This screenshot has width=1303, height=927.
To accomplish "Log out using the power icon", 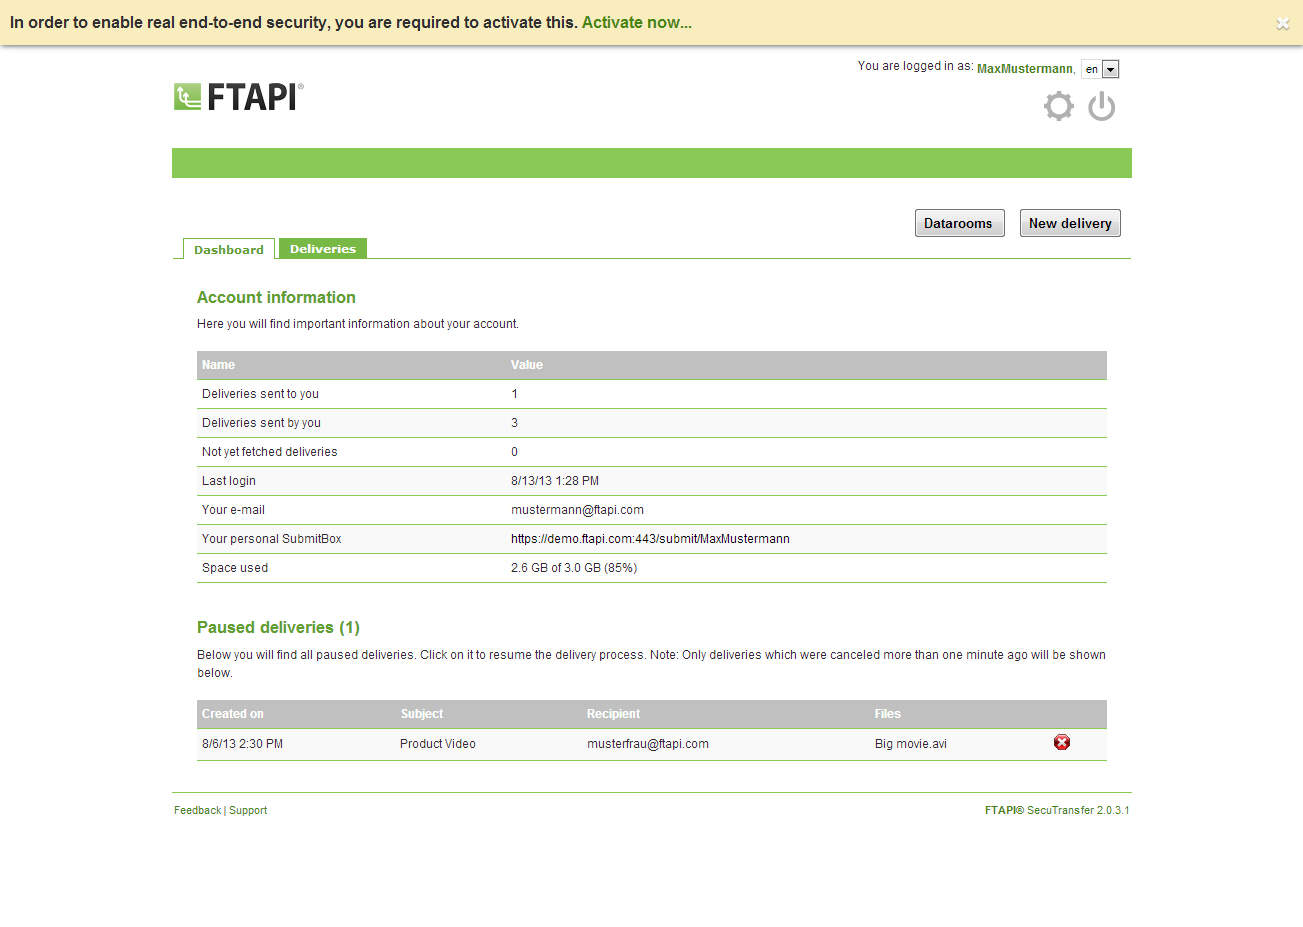I will coord(1101,106).
